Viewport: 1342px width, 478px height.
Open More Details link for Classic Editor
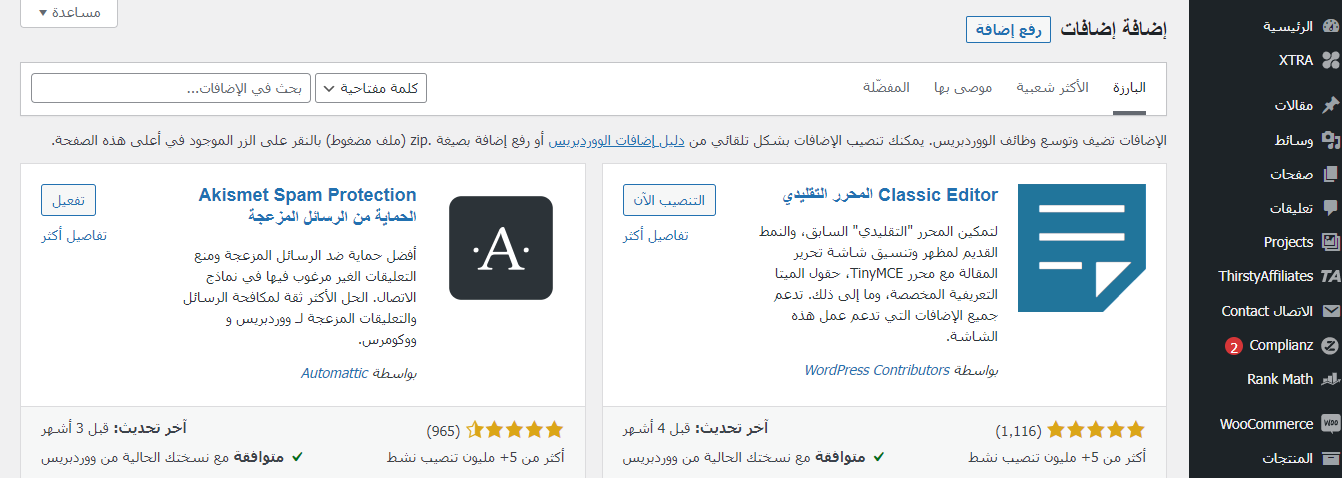(655, 236)
